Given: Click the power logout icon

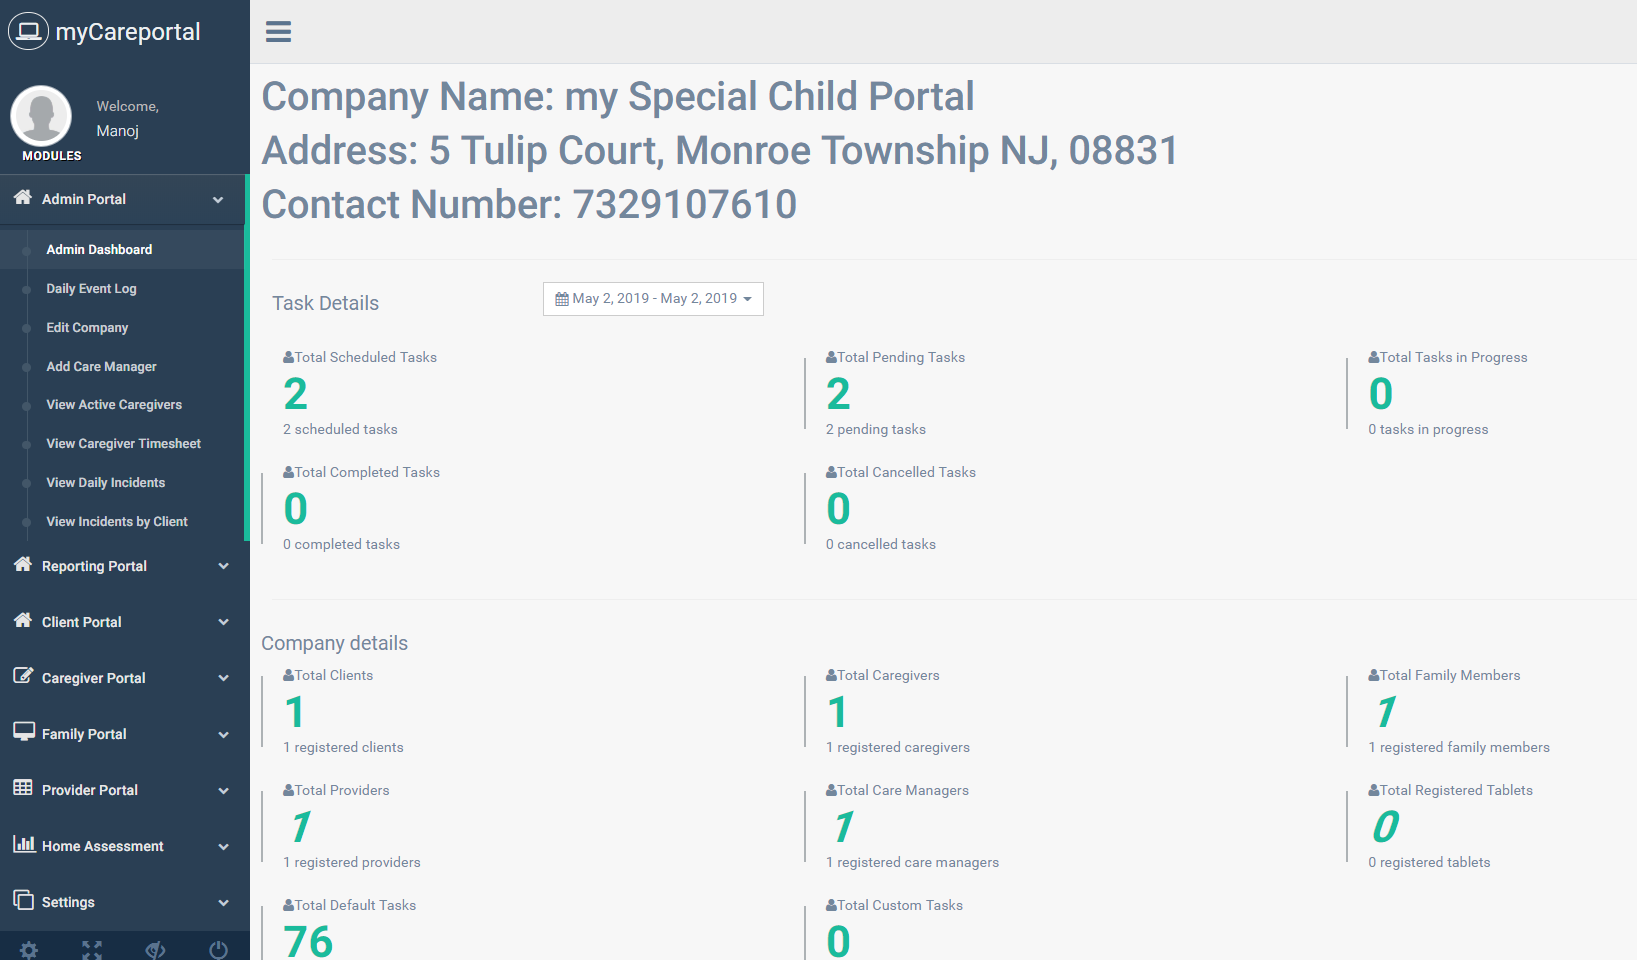Looking at the screenshot, I should 219,949.
